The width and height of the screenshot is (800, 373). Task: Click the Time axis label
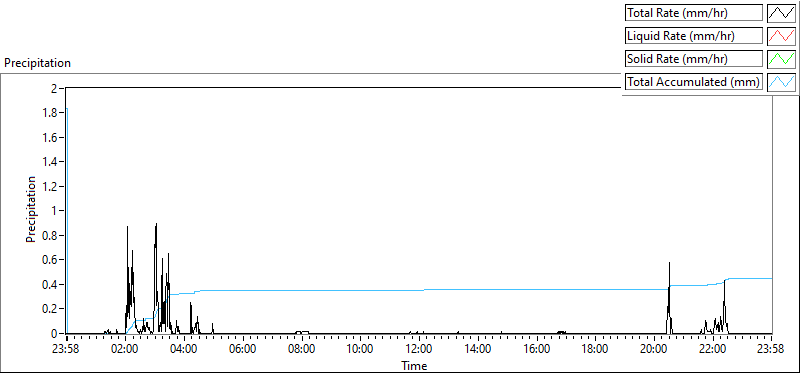coord(414,365)
